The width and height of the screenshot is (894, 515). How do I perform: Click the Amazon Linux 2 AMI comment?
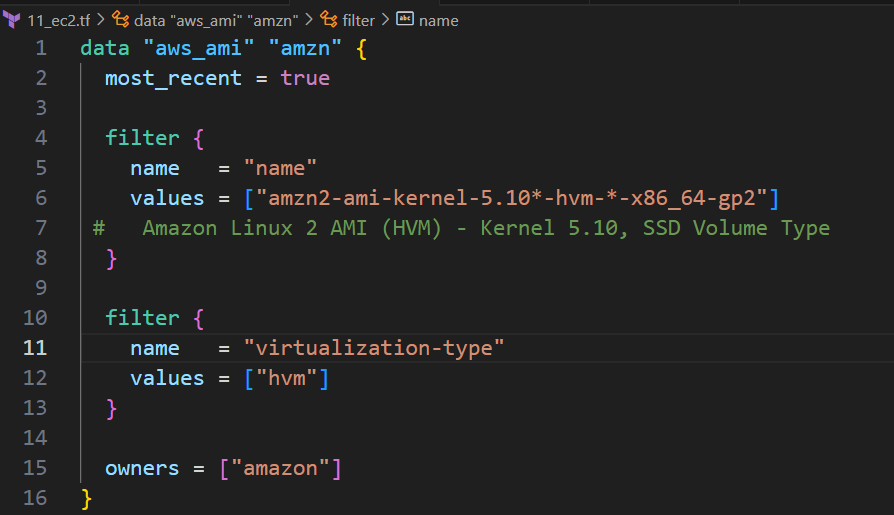(x=461, y=228)
